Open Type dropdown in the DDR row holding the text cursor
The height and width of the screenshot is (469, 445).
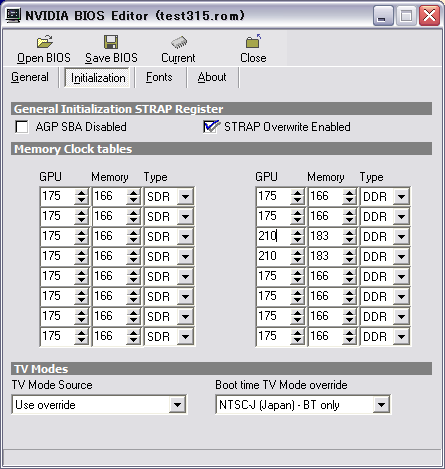(401, 237)
